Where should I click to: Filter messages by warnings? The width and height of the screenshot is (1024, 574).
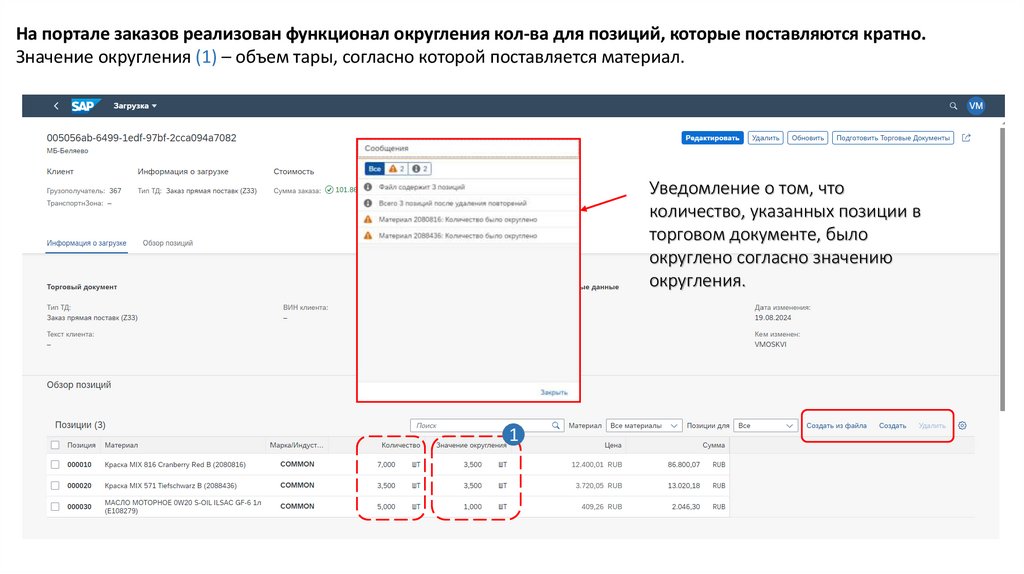click(x=396, y=169)
